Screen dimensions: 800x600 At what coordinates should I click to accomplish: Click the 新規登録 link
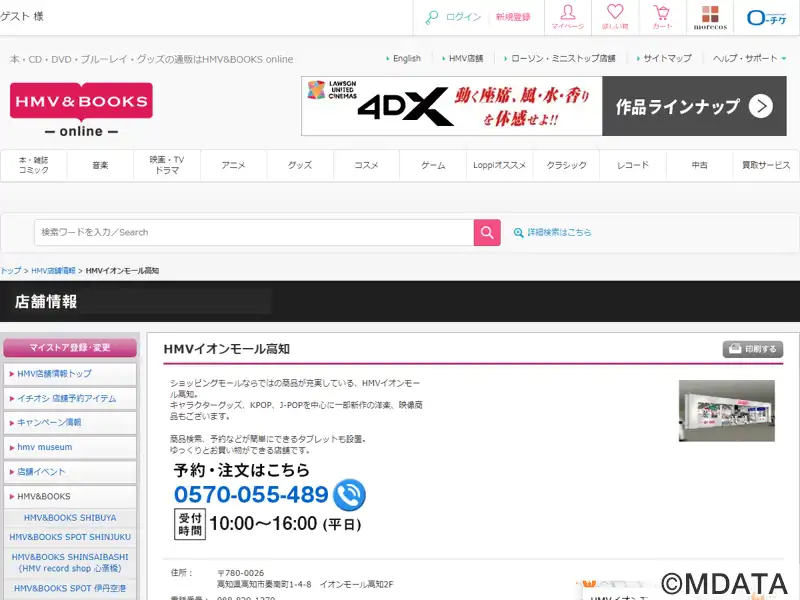click(513, 17)
